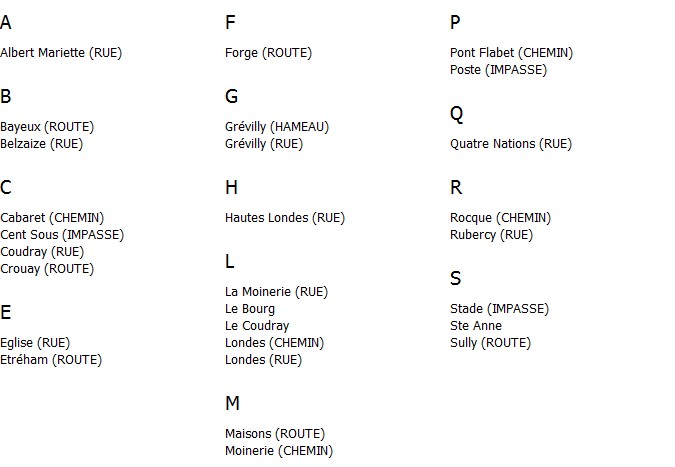The height and width of the screenshot is (467, 675).
Task: Click Rubercy (RUE) entry
Action: (491, 235)
